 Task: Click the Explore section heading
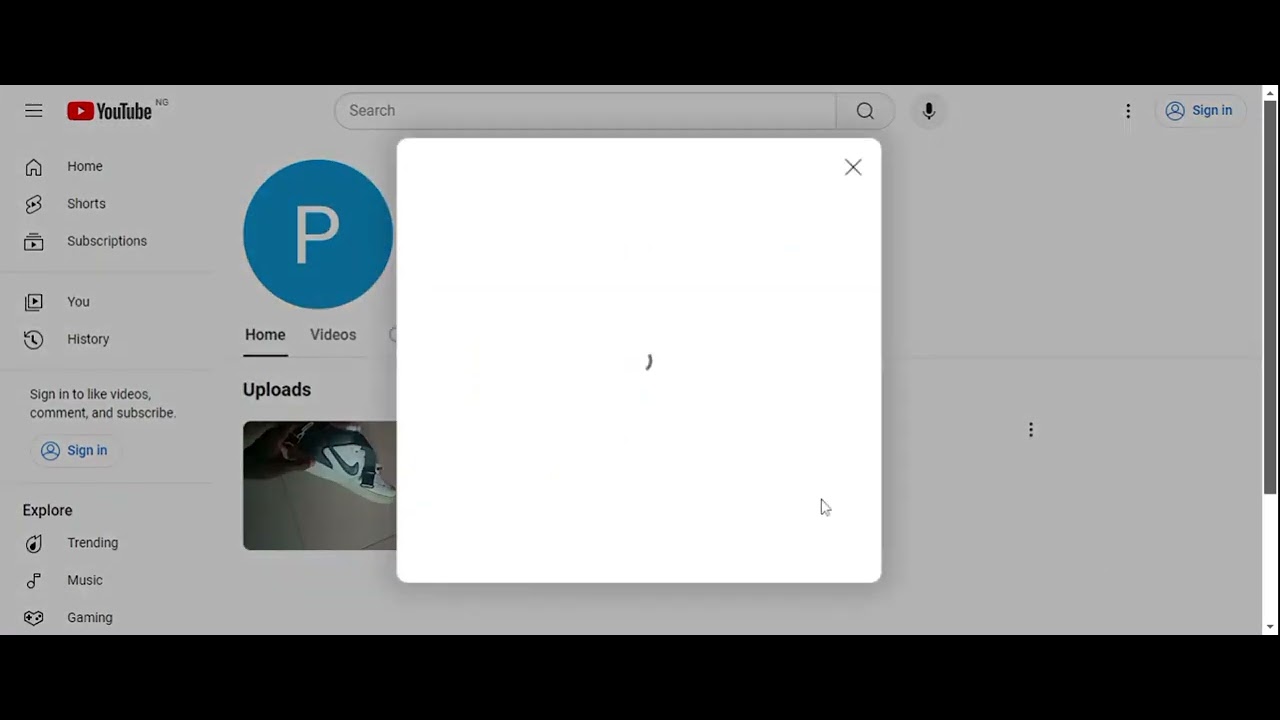pyautogui.click(x=48, y=510)
